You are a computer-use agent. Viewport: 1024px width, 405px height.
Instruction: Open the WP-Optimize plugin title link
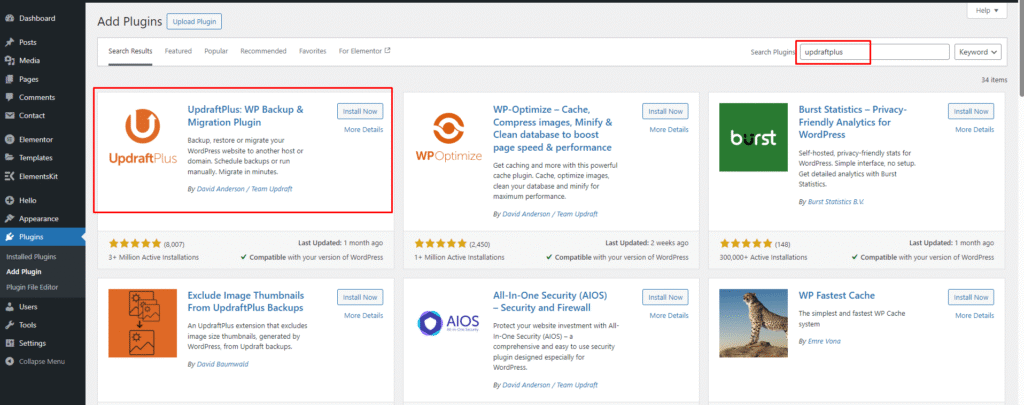[552, 128]
